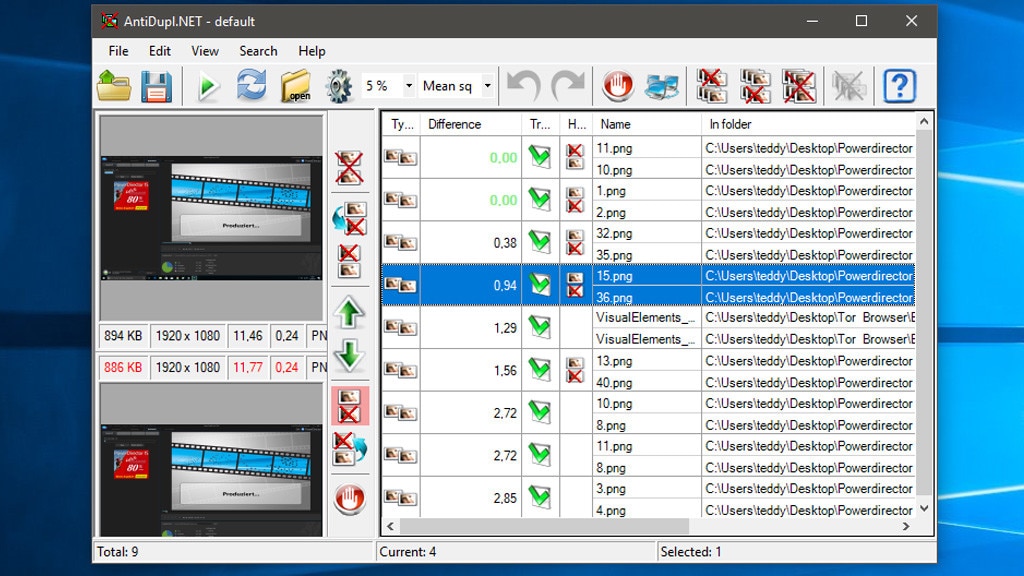The width and height of the screenshot is (1024, 576).
Task: Open the Search menu
Action: coord(258,51)
